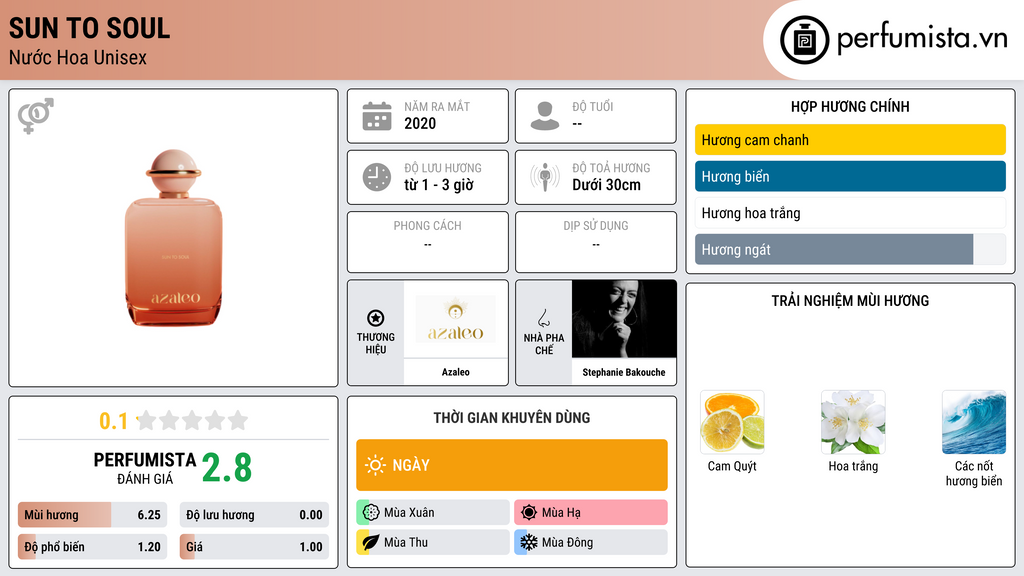Screen dimensions: 1024x576
Task: Click the nose perfumer icon
Action: 543,318
